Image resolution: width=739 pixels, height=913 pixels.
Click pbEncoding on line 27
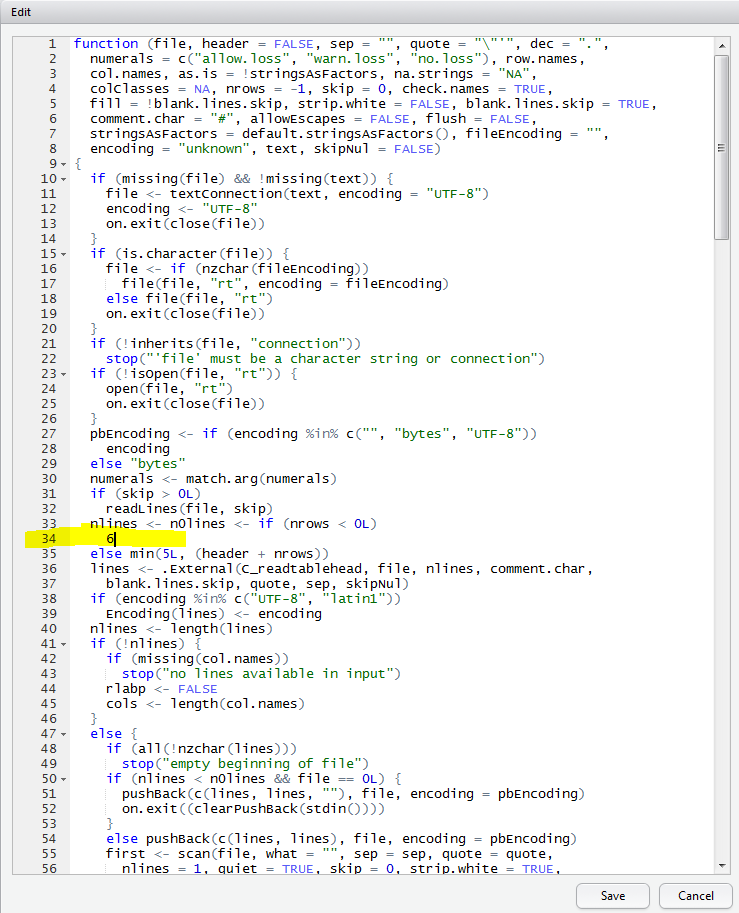[x=130, y=434]
